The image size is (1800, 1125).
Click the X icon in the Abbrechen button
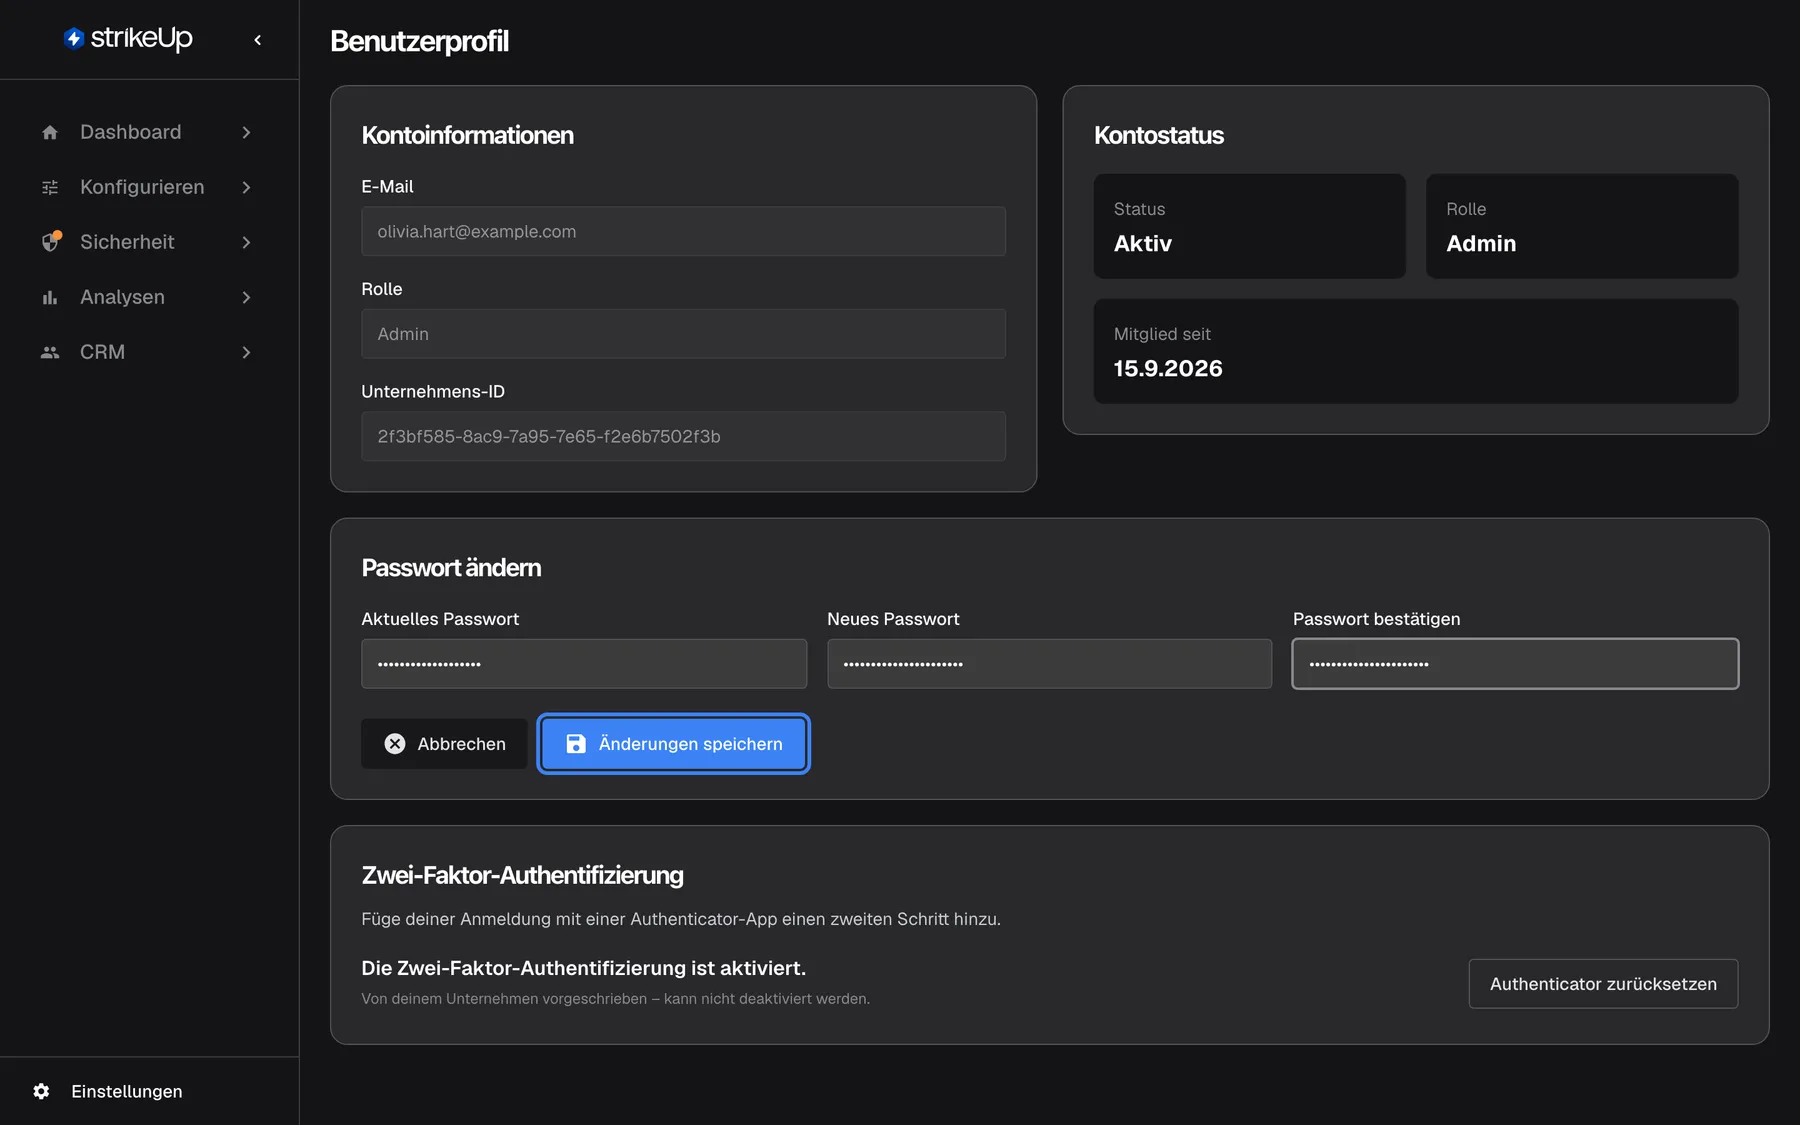pyautogui.click(x=395, y=744)
